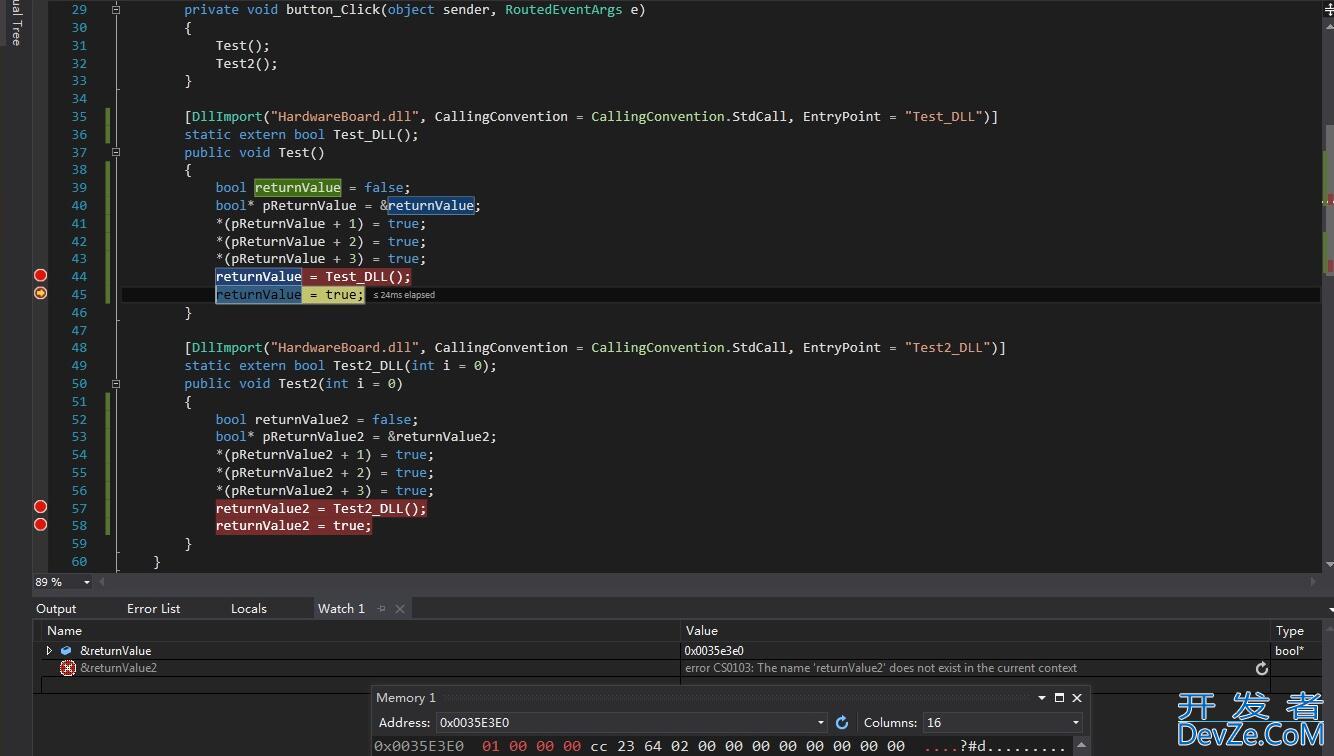
Task: Switch to the Locals tab
Action: coord(249,608)
